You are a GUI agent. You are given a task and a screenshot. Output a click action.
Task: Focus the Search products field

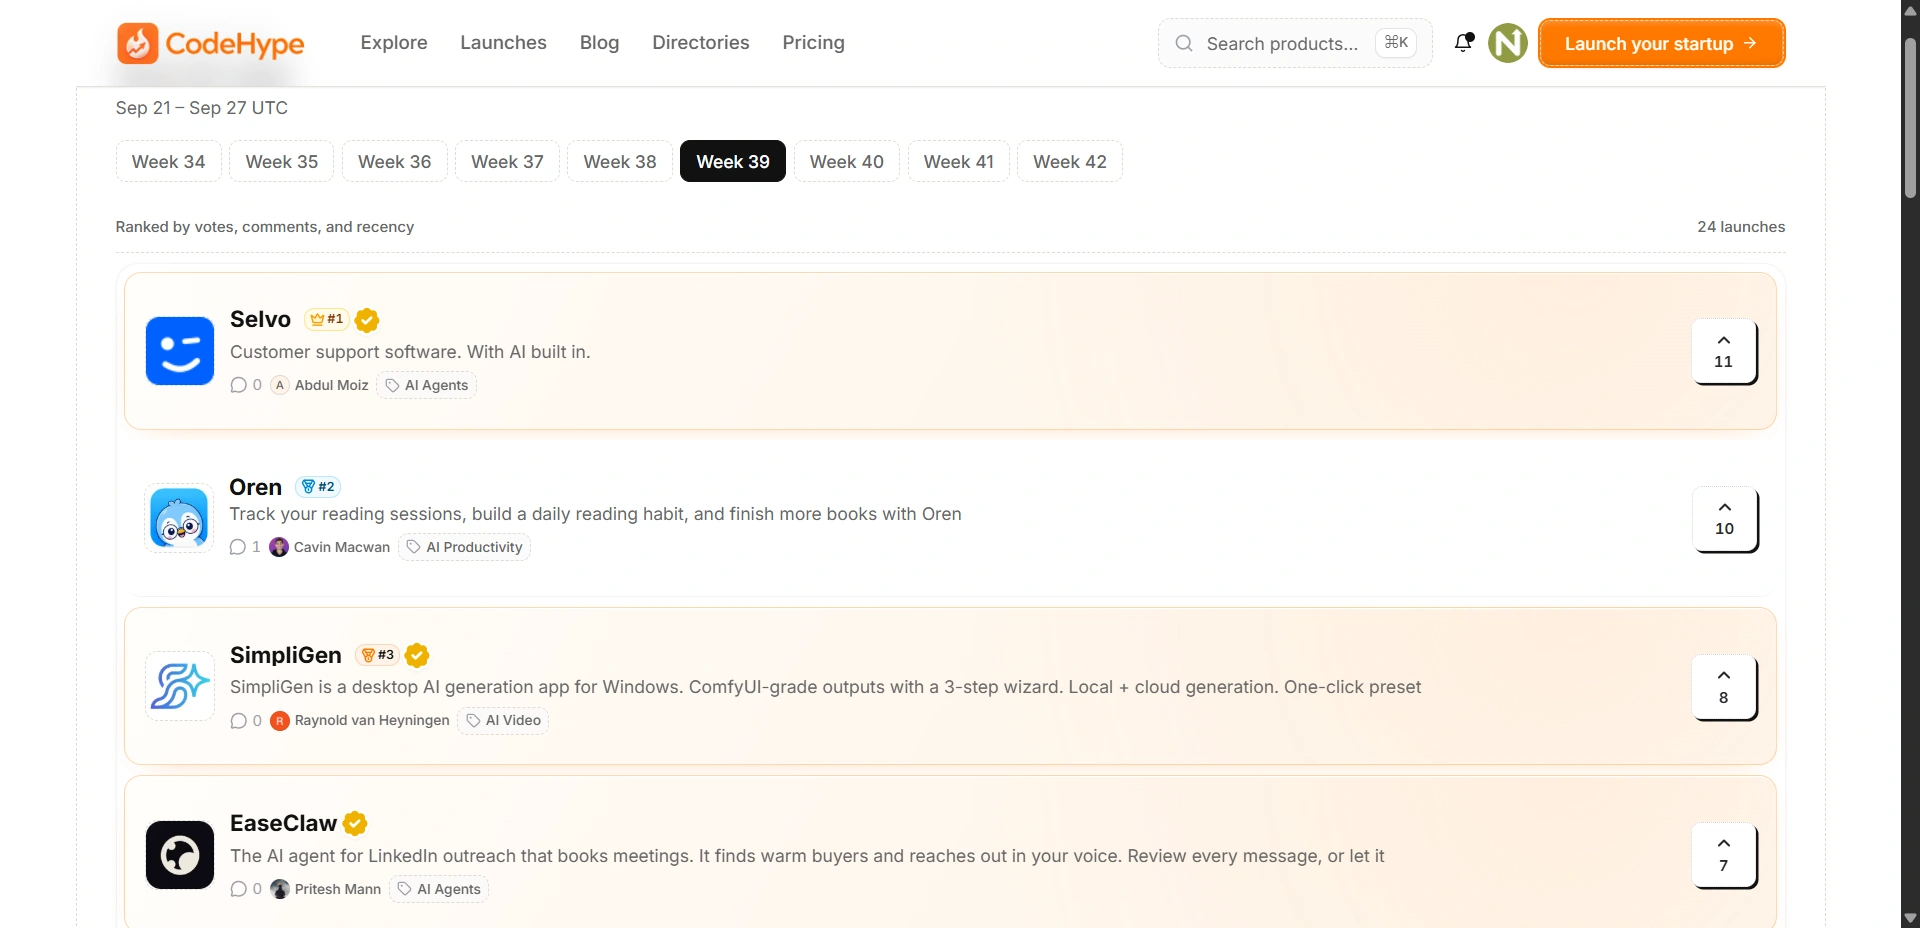click(1295, 43)
